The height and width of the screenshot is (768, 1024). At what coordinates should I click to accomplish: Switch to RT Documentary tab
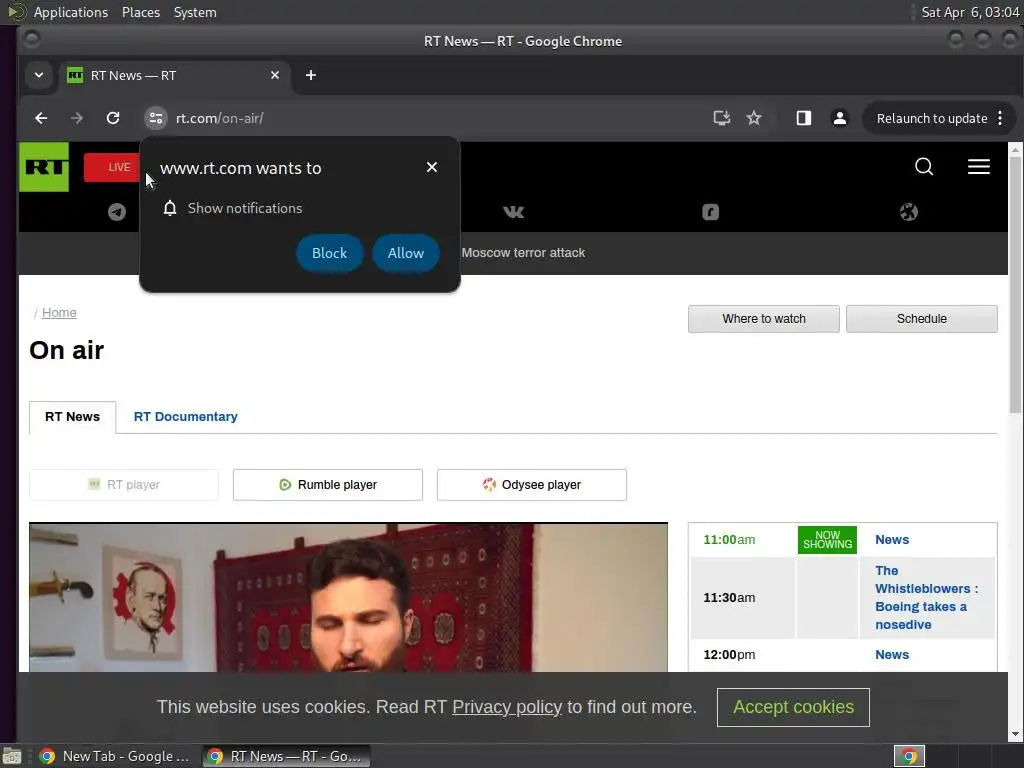[185, 417]
